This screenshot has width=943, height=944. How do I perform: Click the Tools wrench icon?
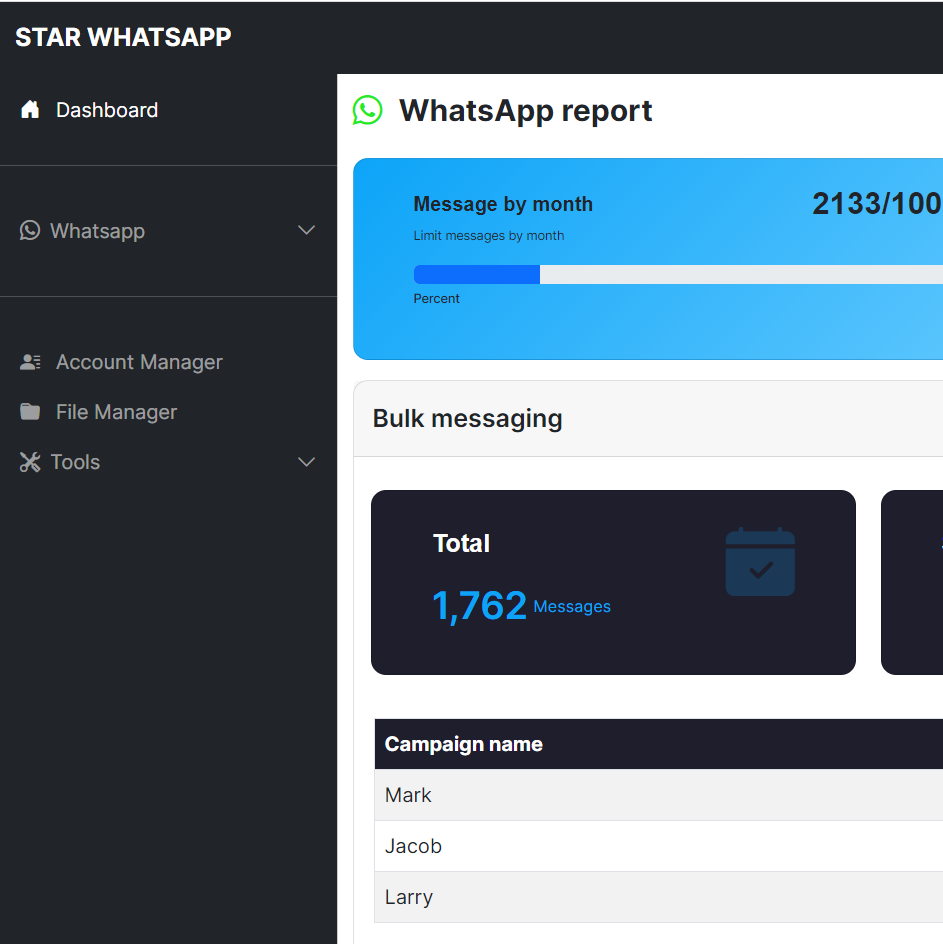tap(30, 462)
